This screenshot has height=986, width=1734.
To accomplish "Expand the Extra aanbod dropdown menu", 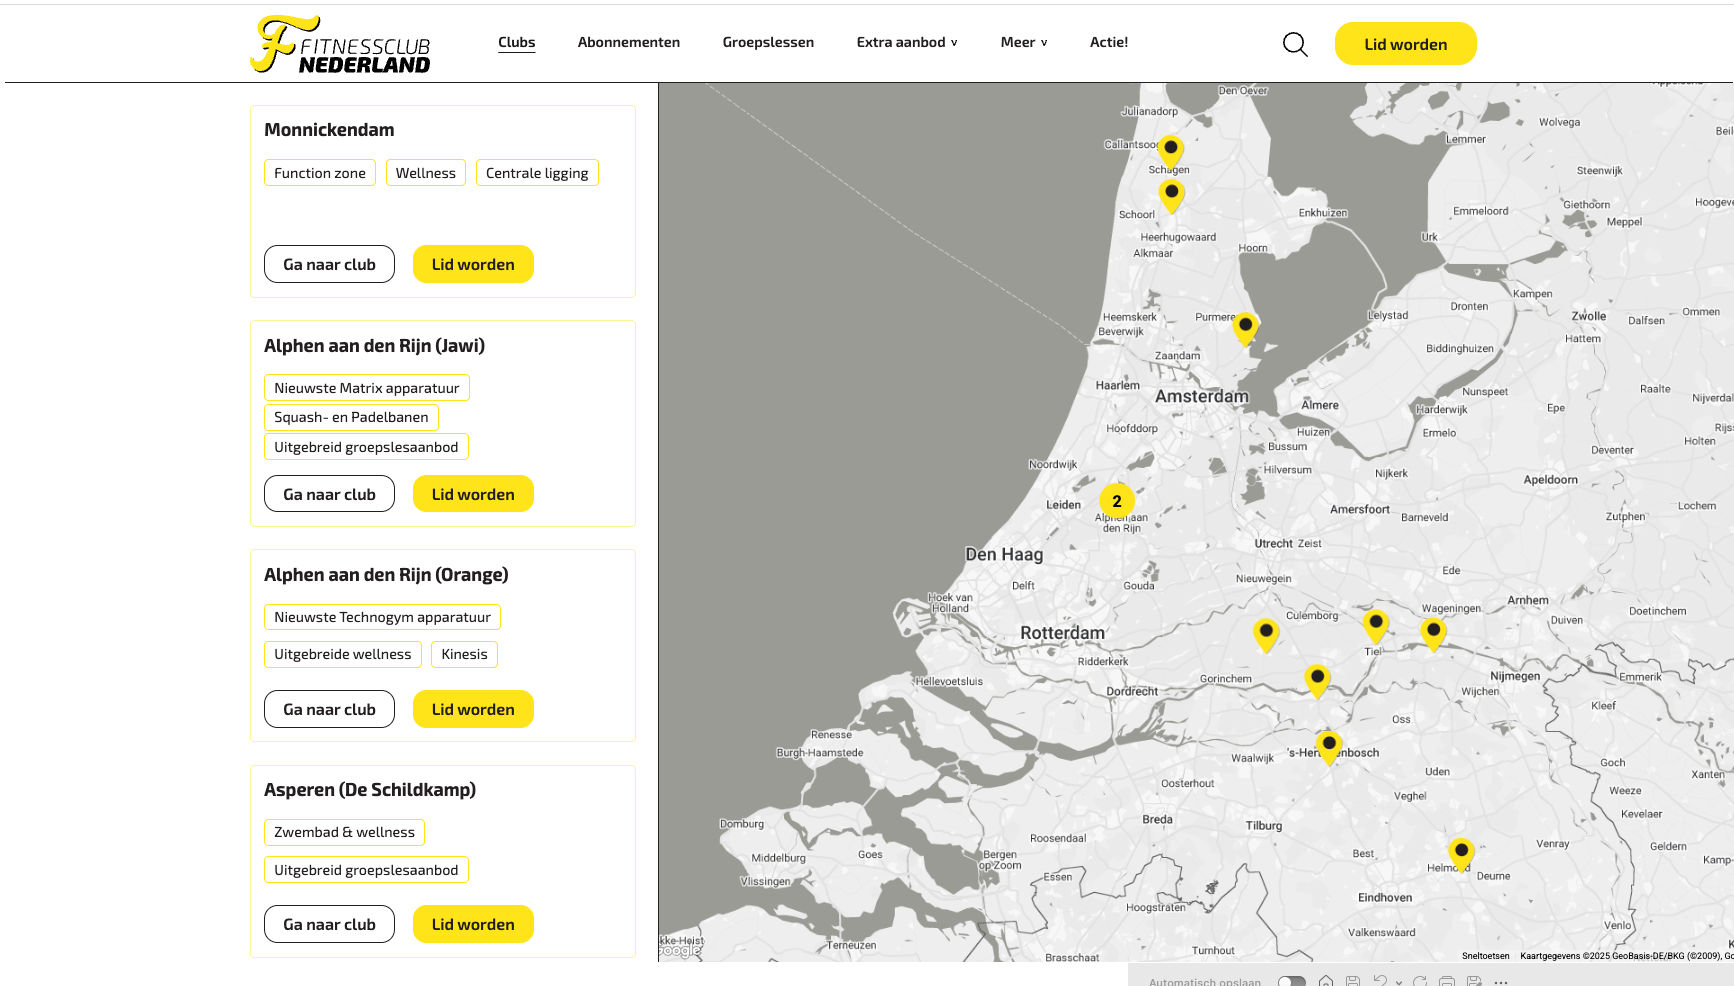I will coord(906,42).
